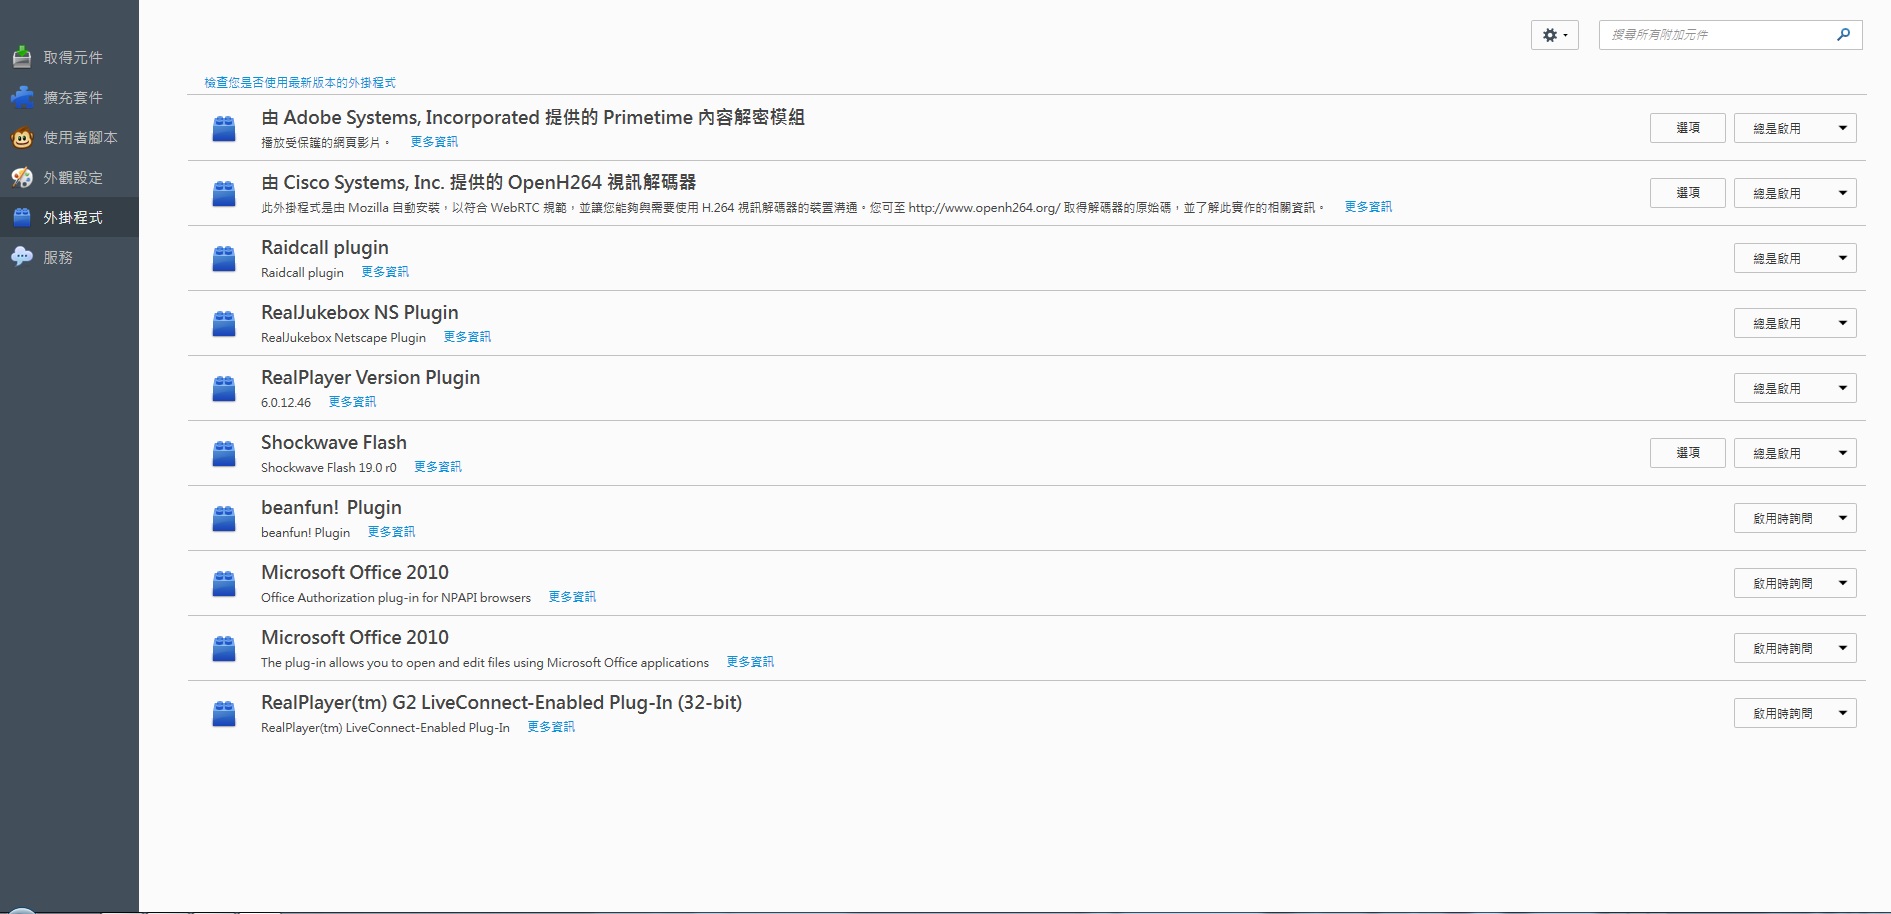The height and width of the screenshot is (914, 1891).
Task: Open activation dropdown for RealPlayer Version Plugin
Action: (x=1795, y=388)
